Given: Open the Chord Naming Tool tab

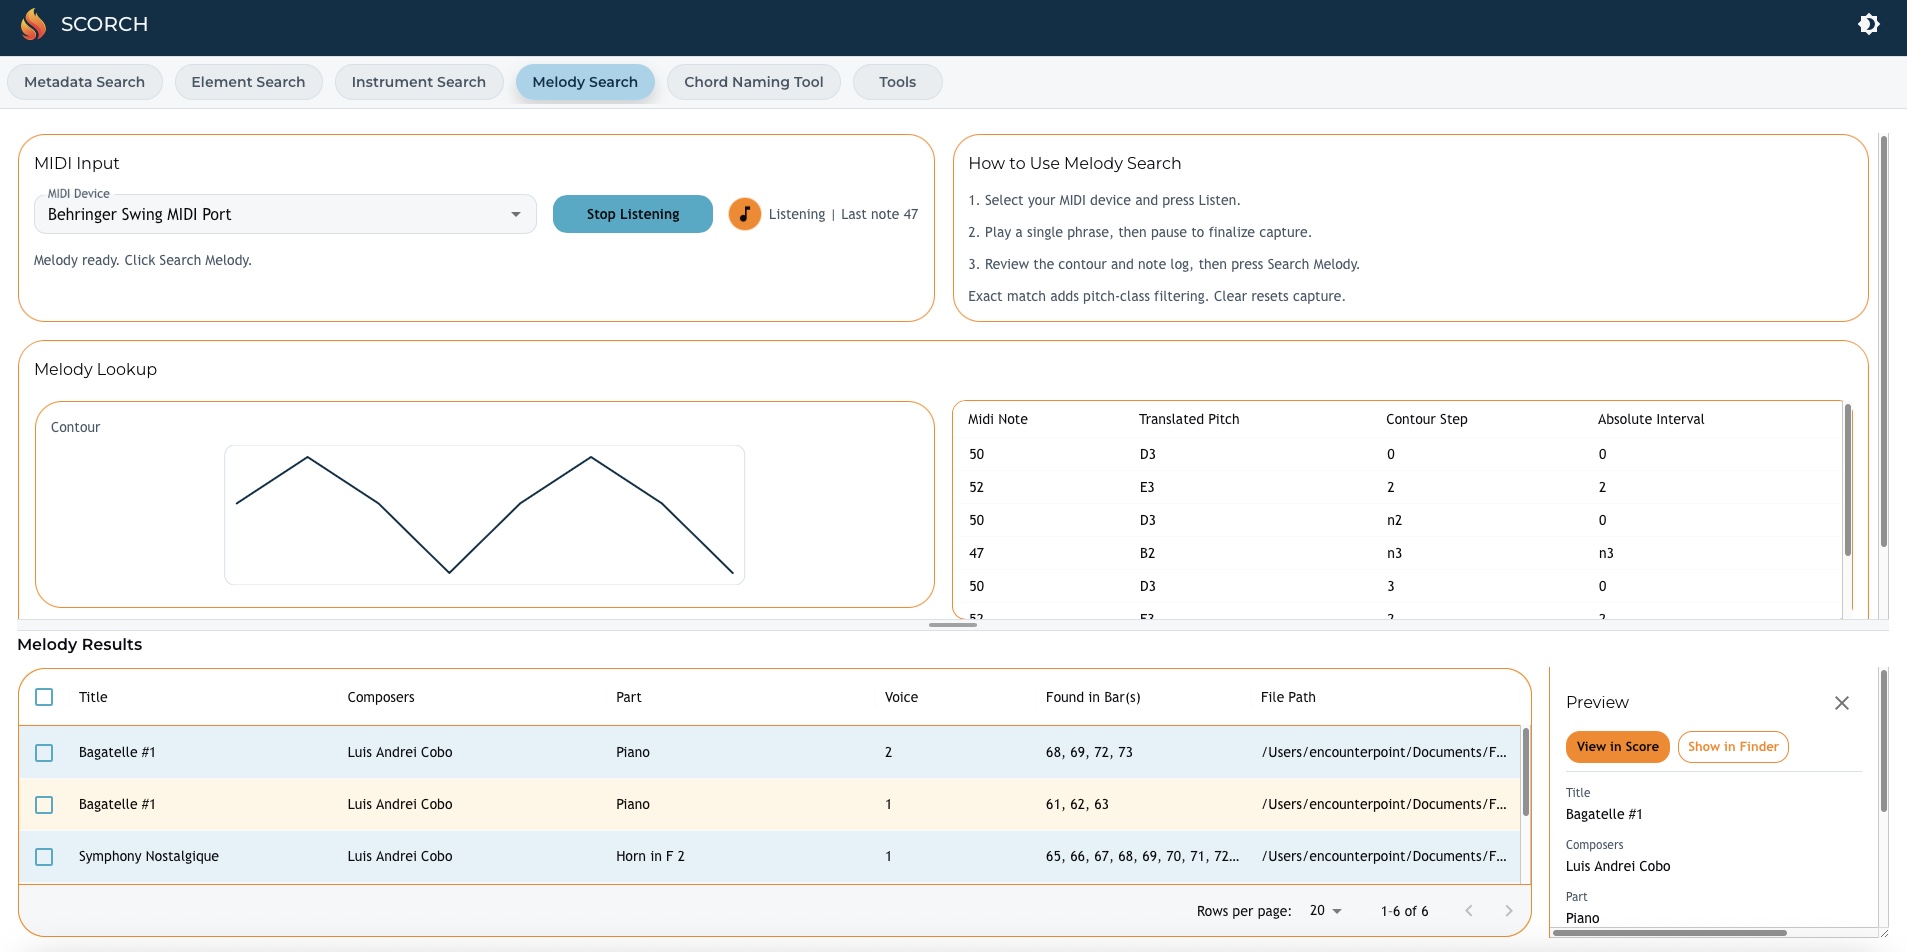Looking at the screenshot, I should [x=753, y=82].
